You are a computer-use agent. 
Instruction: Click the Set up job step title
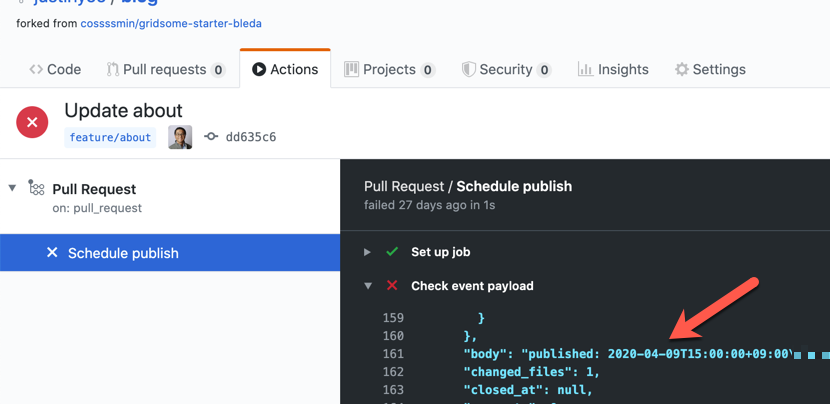click(x=440, y=253)
